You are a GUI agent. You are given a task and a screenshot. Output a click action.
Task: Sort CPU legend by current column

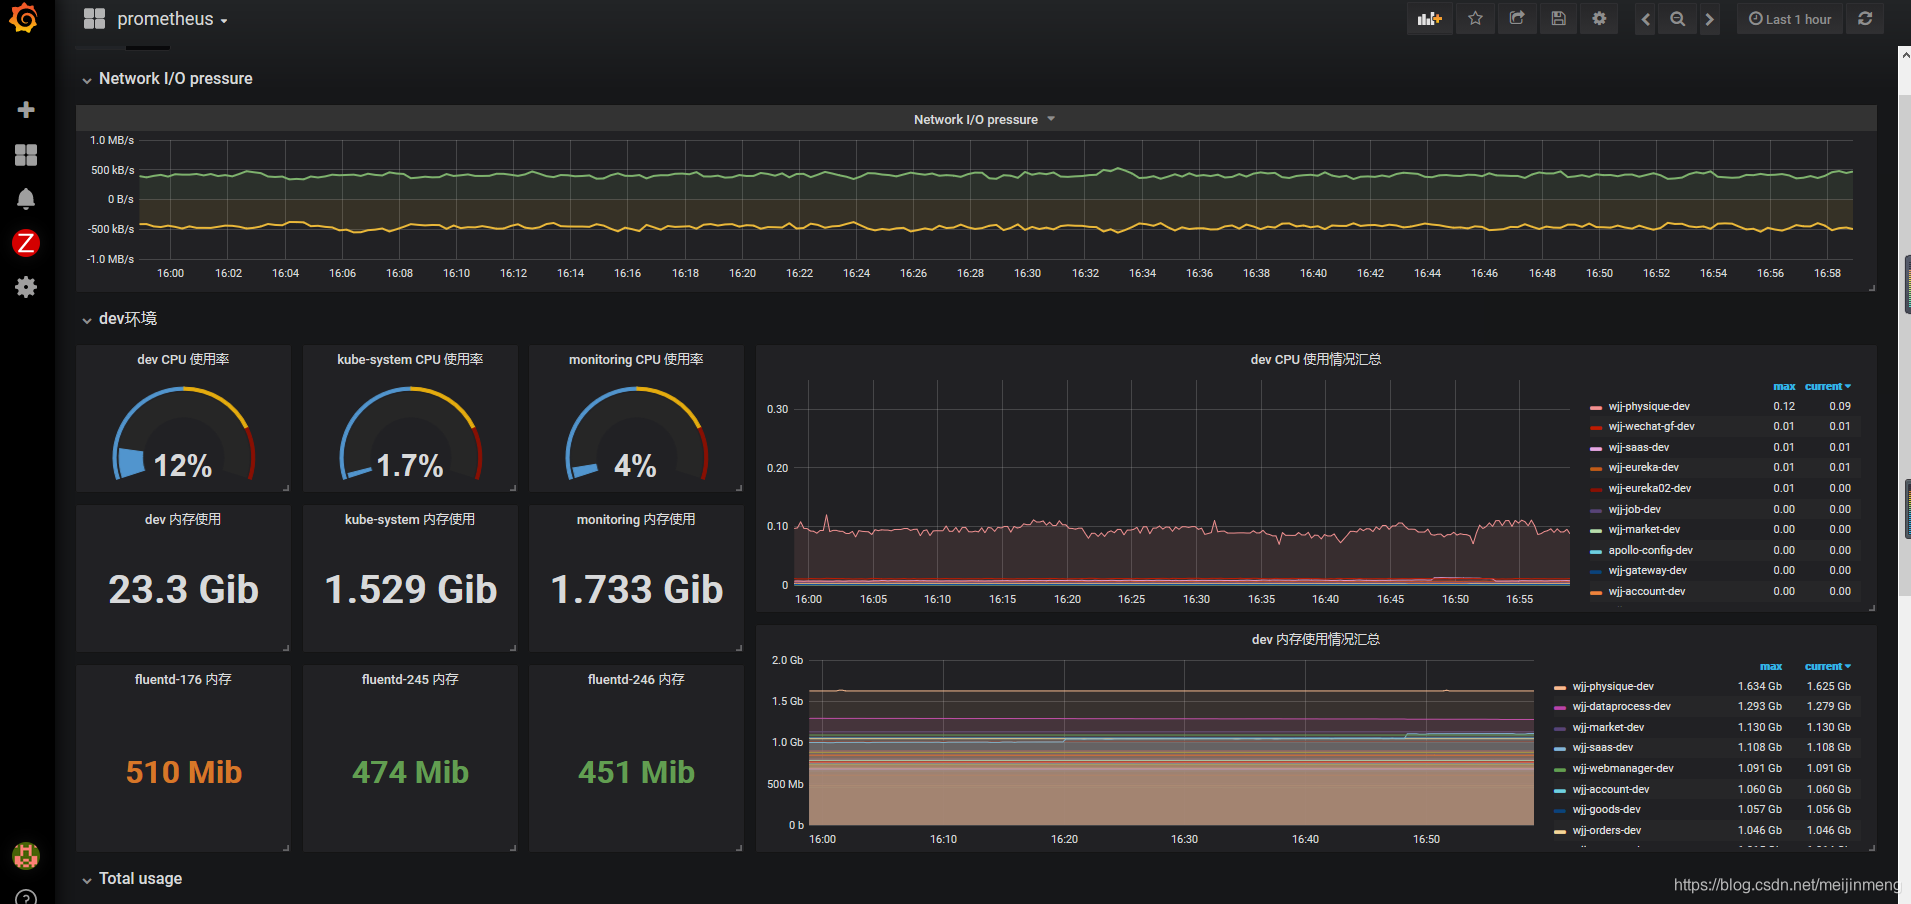(x=1827, y=386)
